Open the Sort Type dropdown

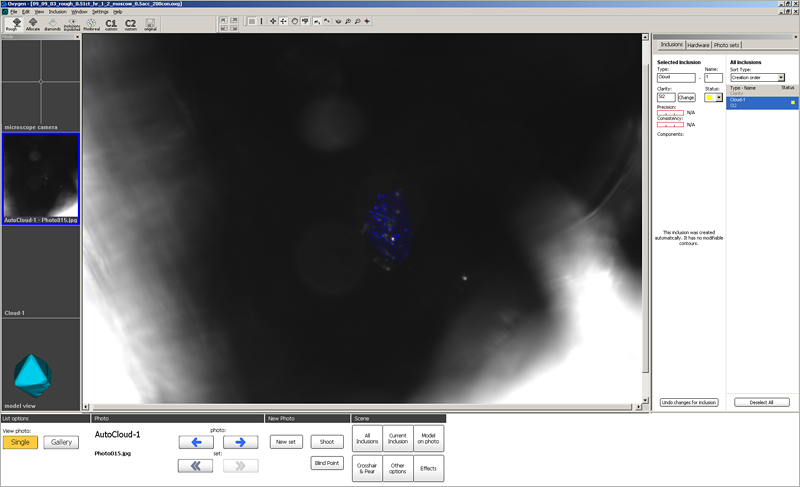757,77
